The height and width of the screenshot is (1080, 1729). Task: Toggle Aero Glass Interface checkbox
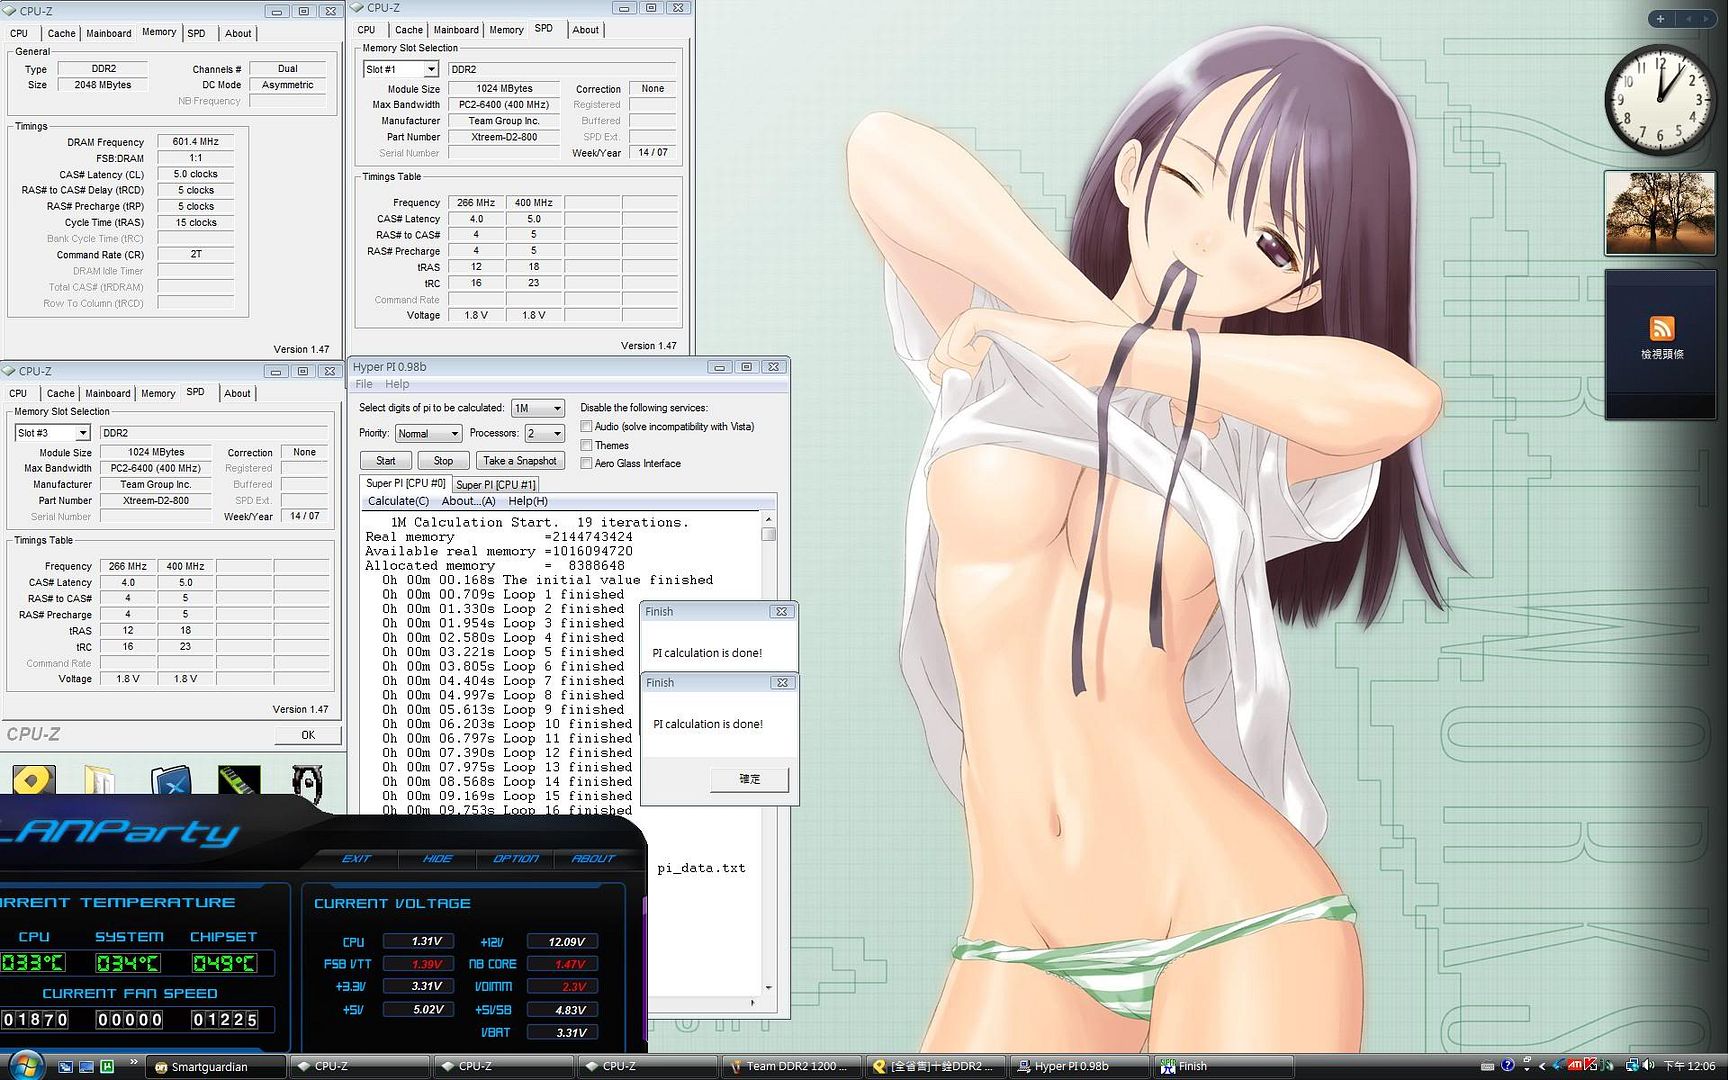click(x=587, y=463)
